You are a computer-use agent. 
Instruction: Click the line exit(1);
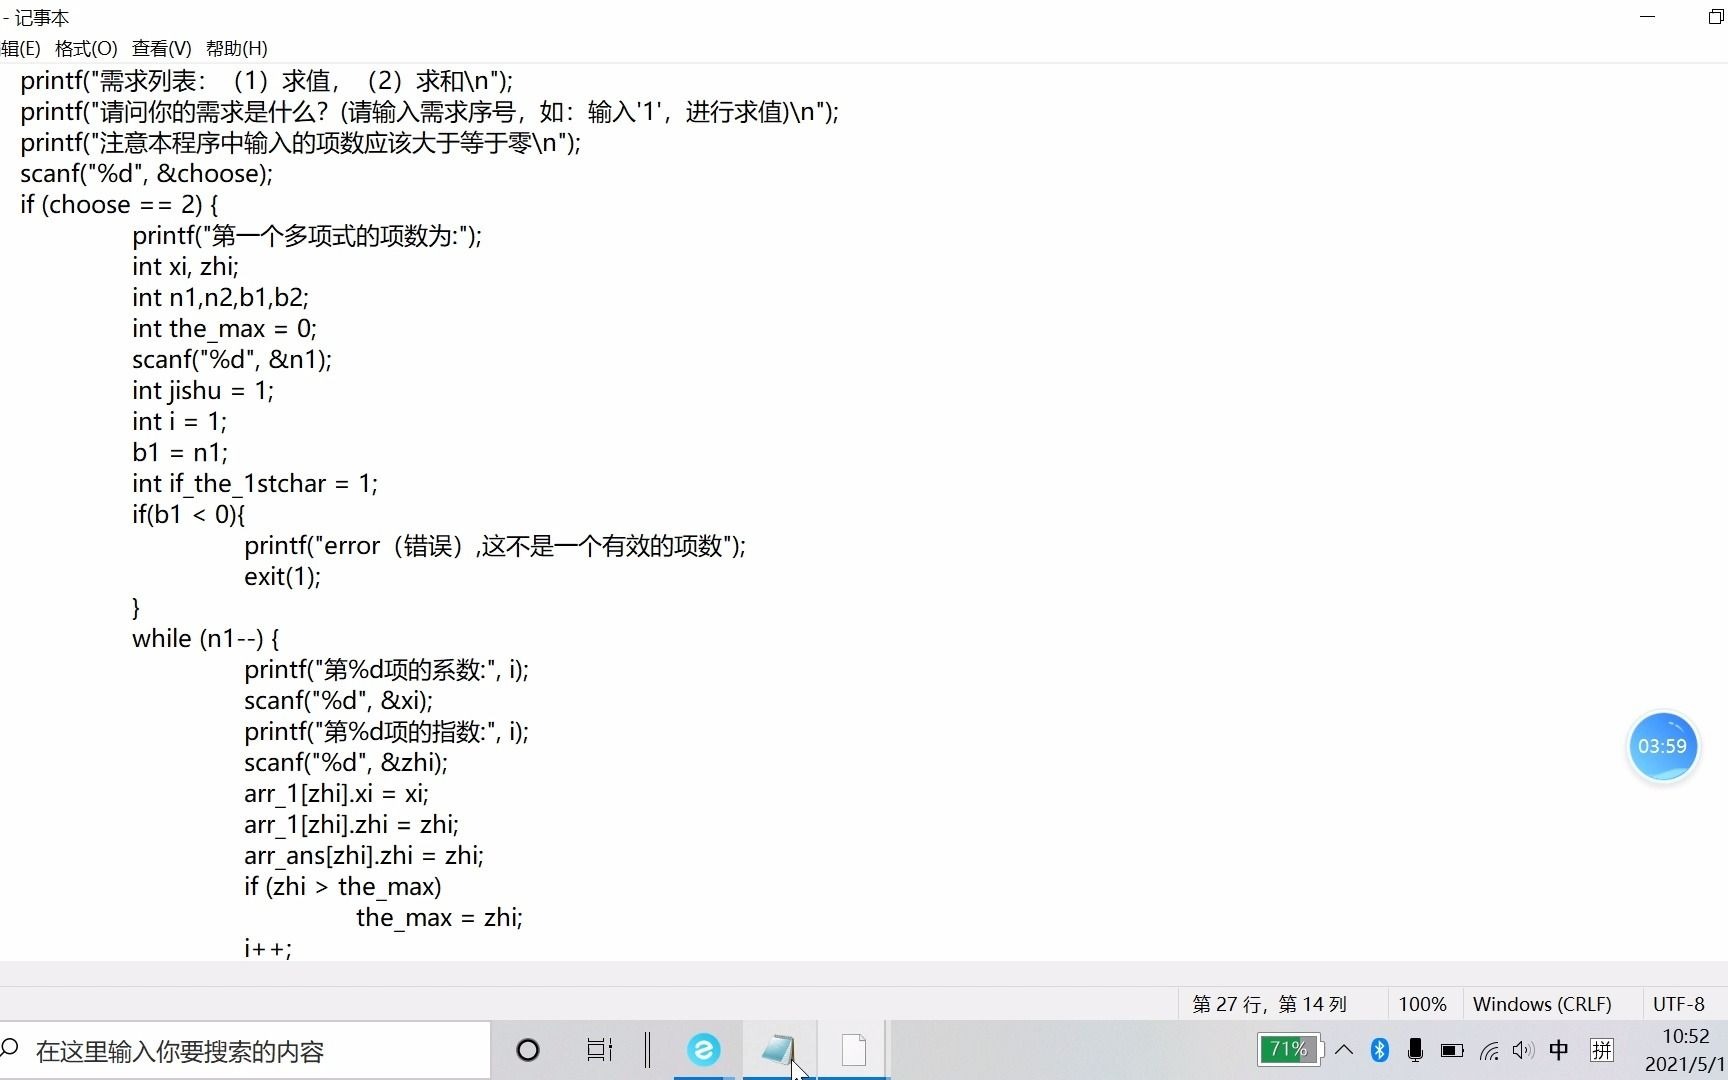[x=283, y=576]
